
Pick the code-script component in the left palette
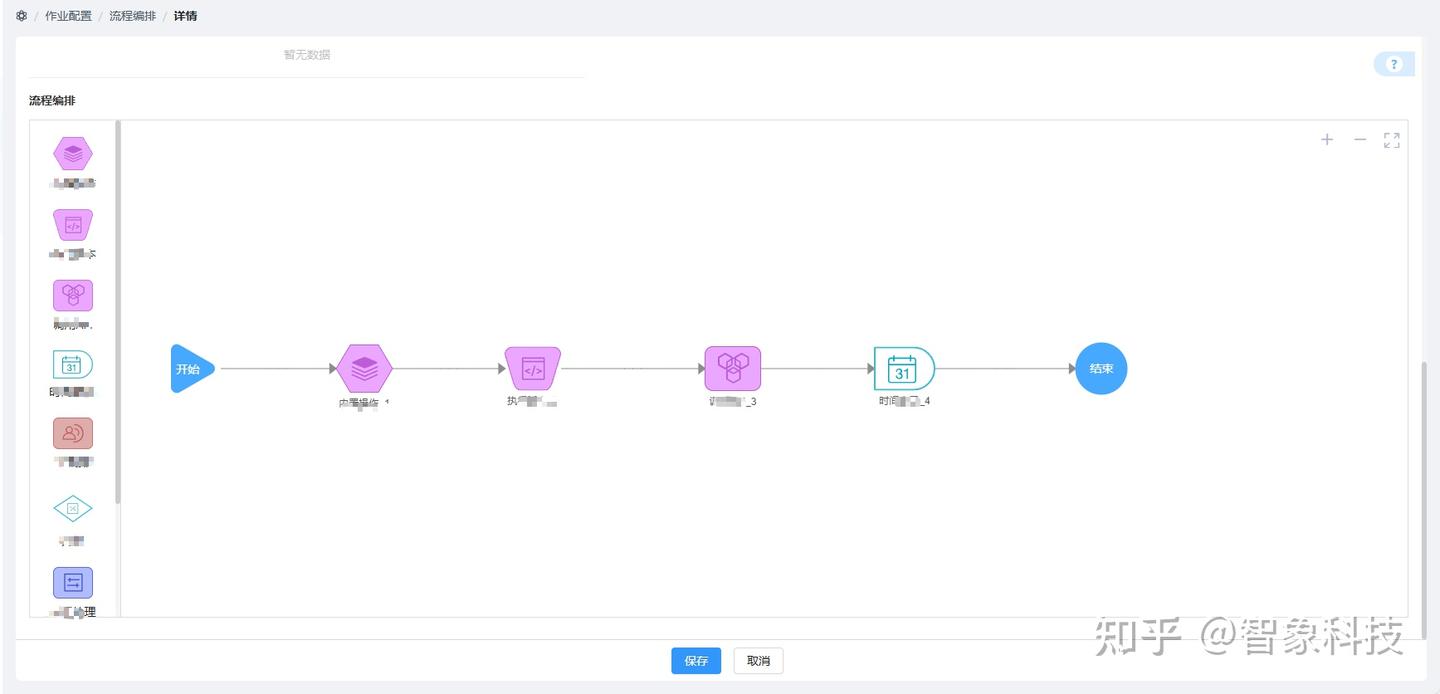pyautogui.click(x=73, y=225)
